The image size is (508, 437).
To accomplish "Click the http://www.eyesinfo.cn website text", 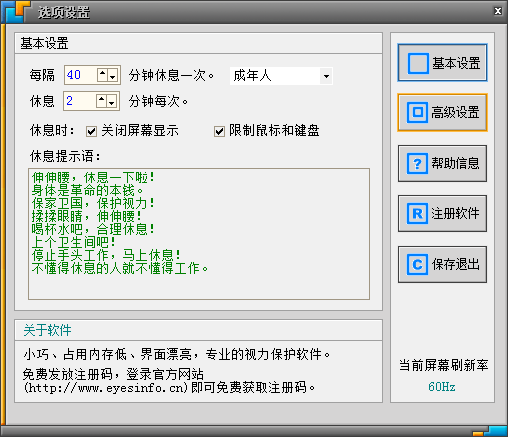I will point(106,388).
